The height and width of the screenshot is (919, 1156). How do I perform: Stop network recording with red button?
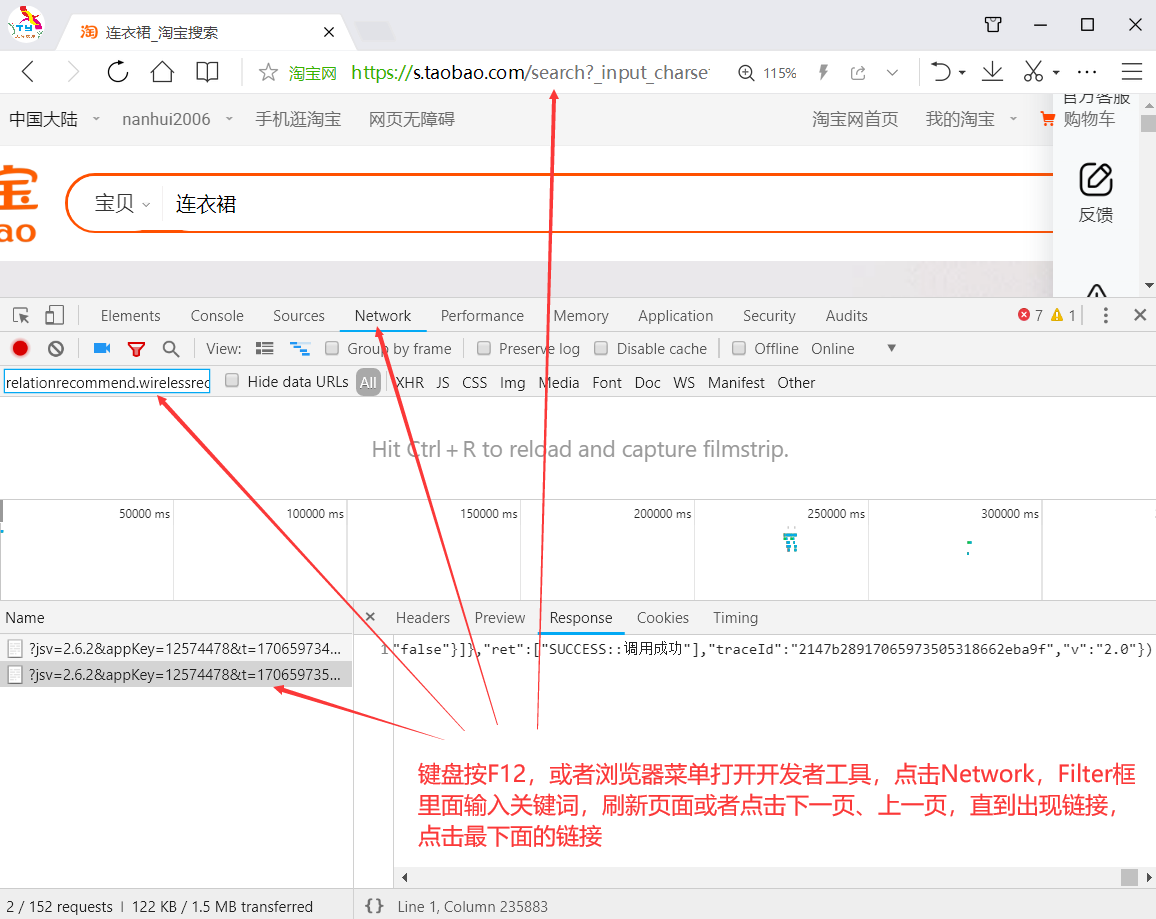tap(20, 349)
